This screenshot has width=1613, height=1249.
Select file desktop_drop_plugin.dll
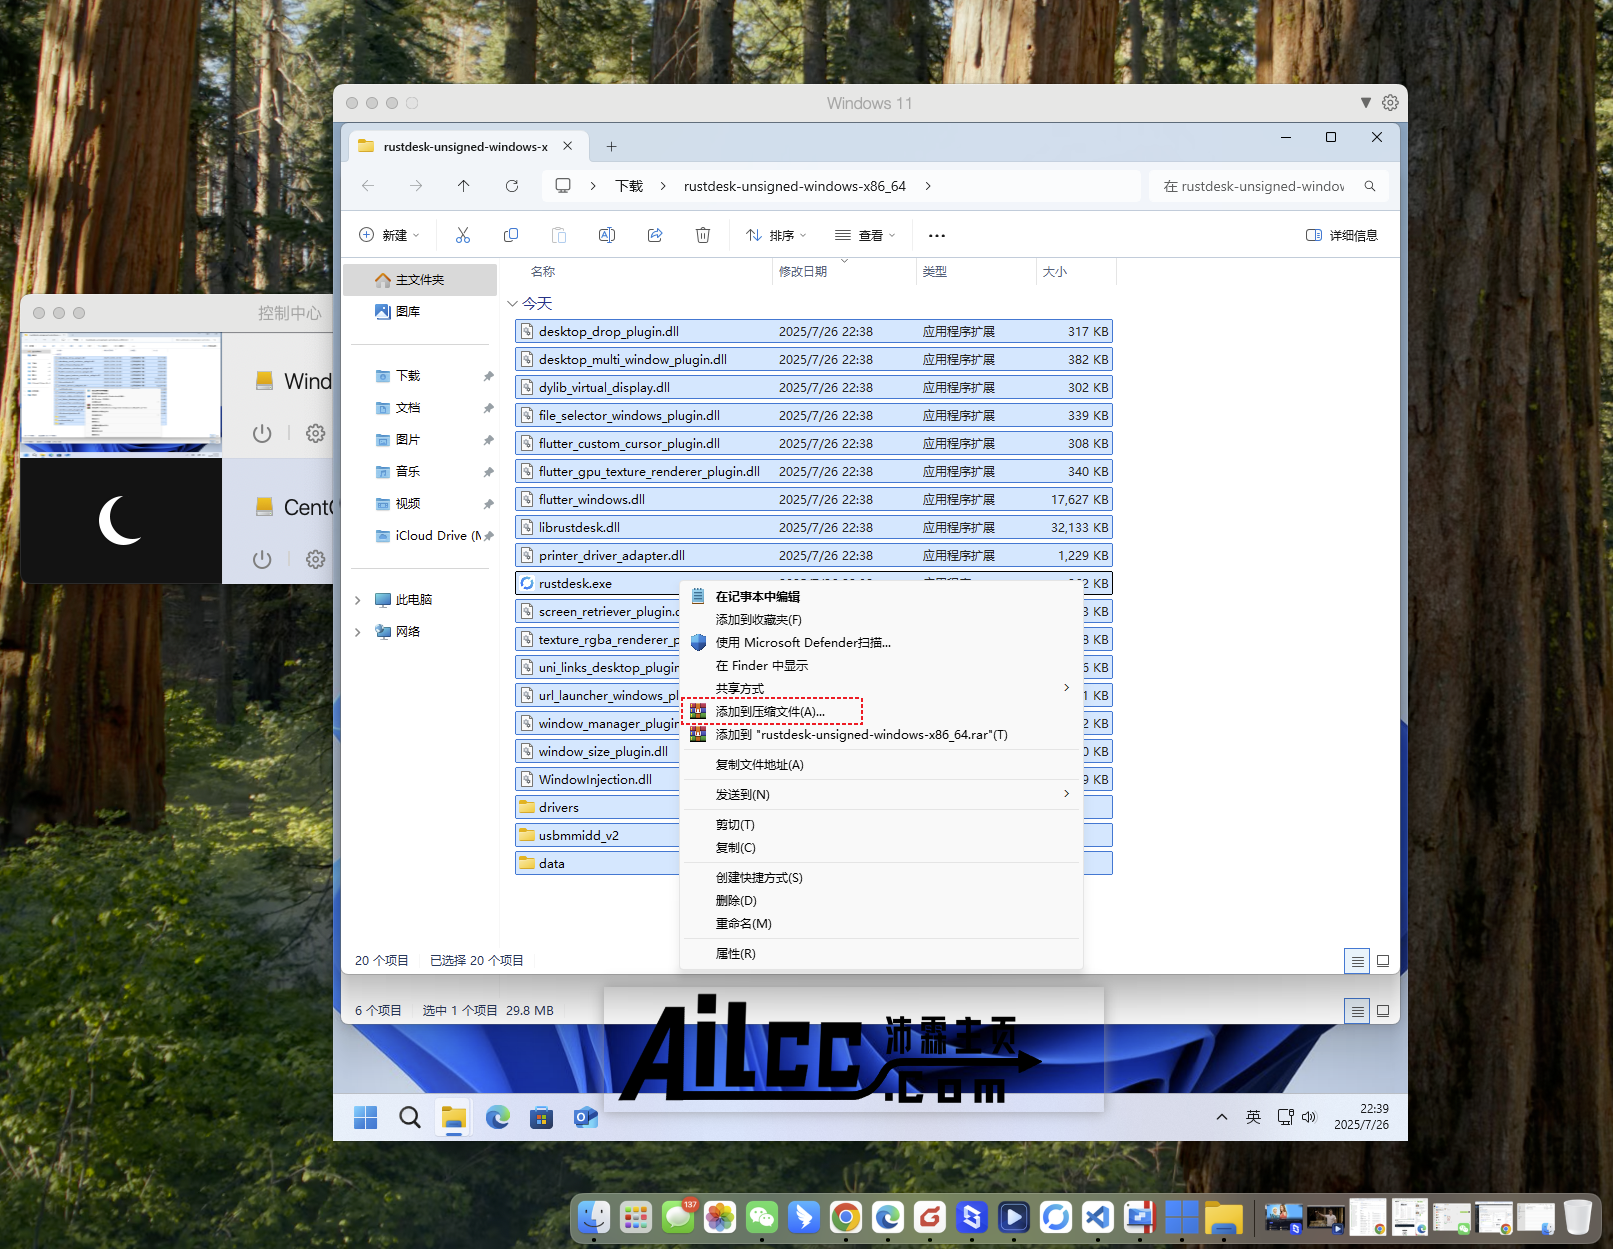click(813, 331)
